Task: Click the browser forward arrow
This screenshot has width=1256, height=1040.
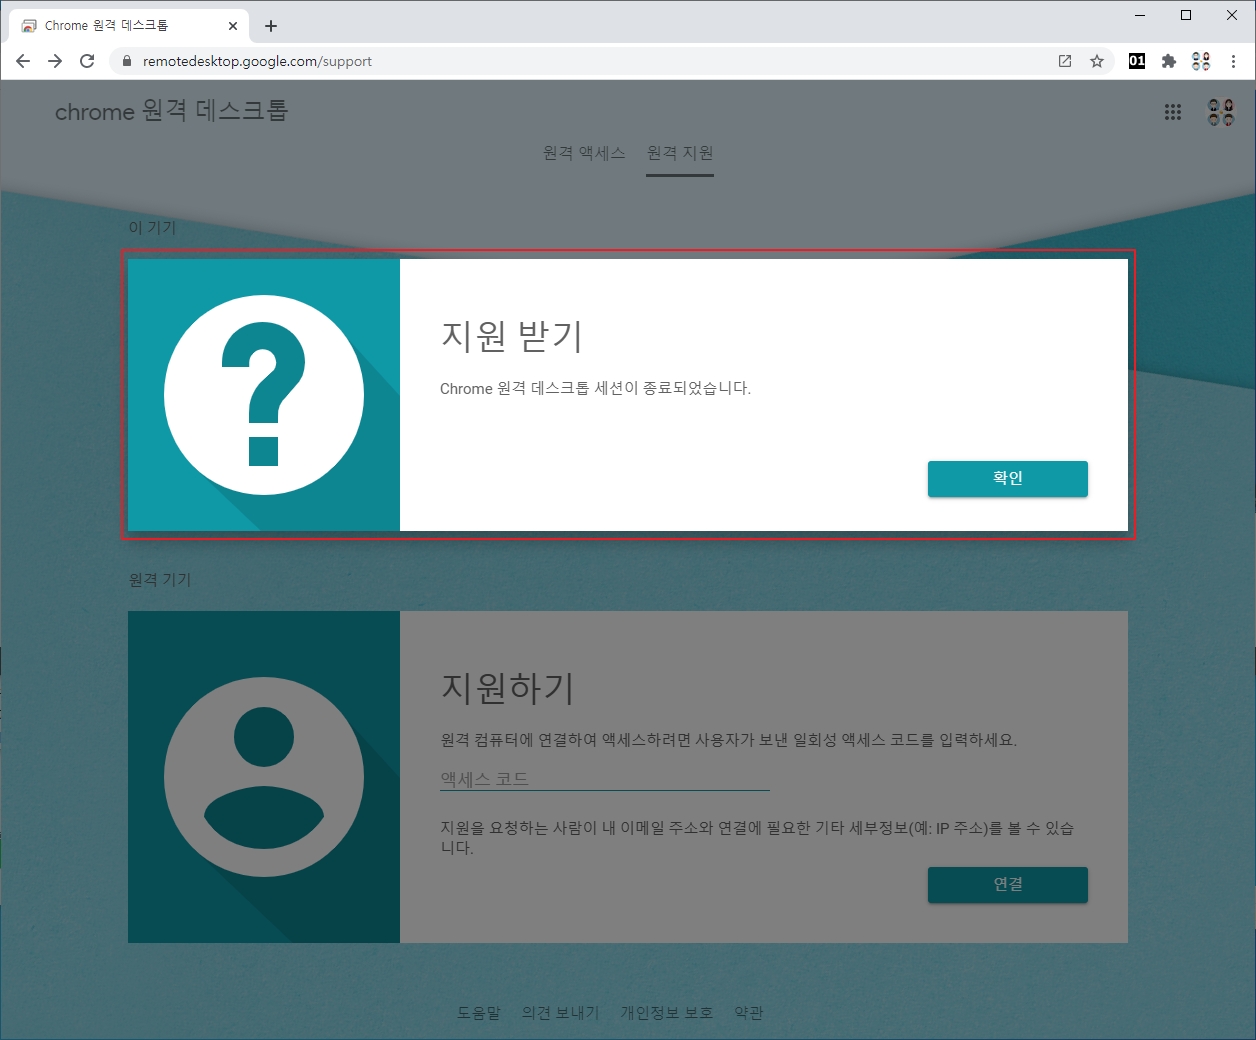Action: click(55, 61)
